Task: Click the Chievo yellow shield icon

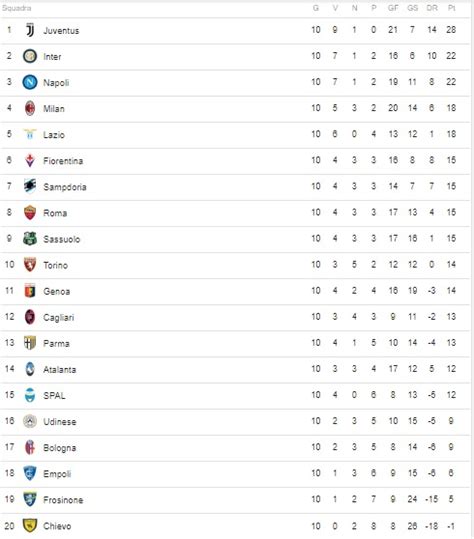Action: coord(30,526)
